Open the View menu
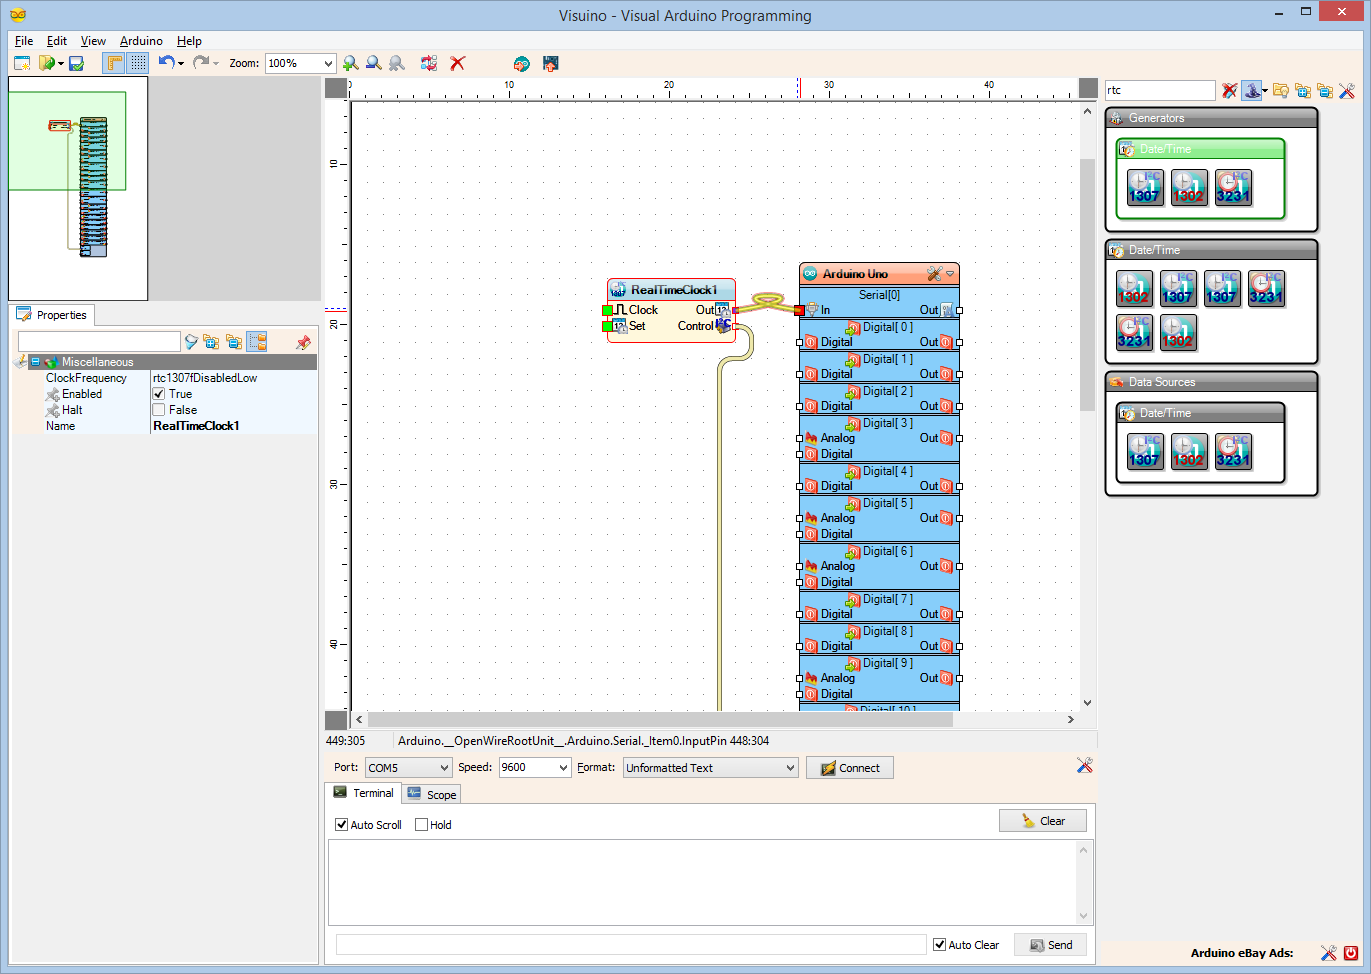This screenshot has width=1371, height=974. [x=93, y=41]
